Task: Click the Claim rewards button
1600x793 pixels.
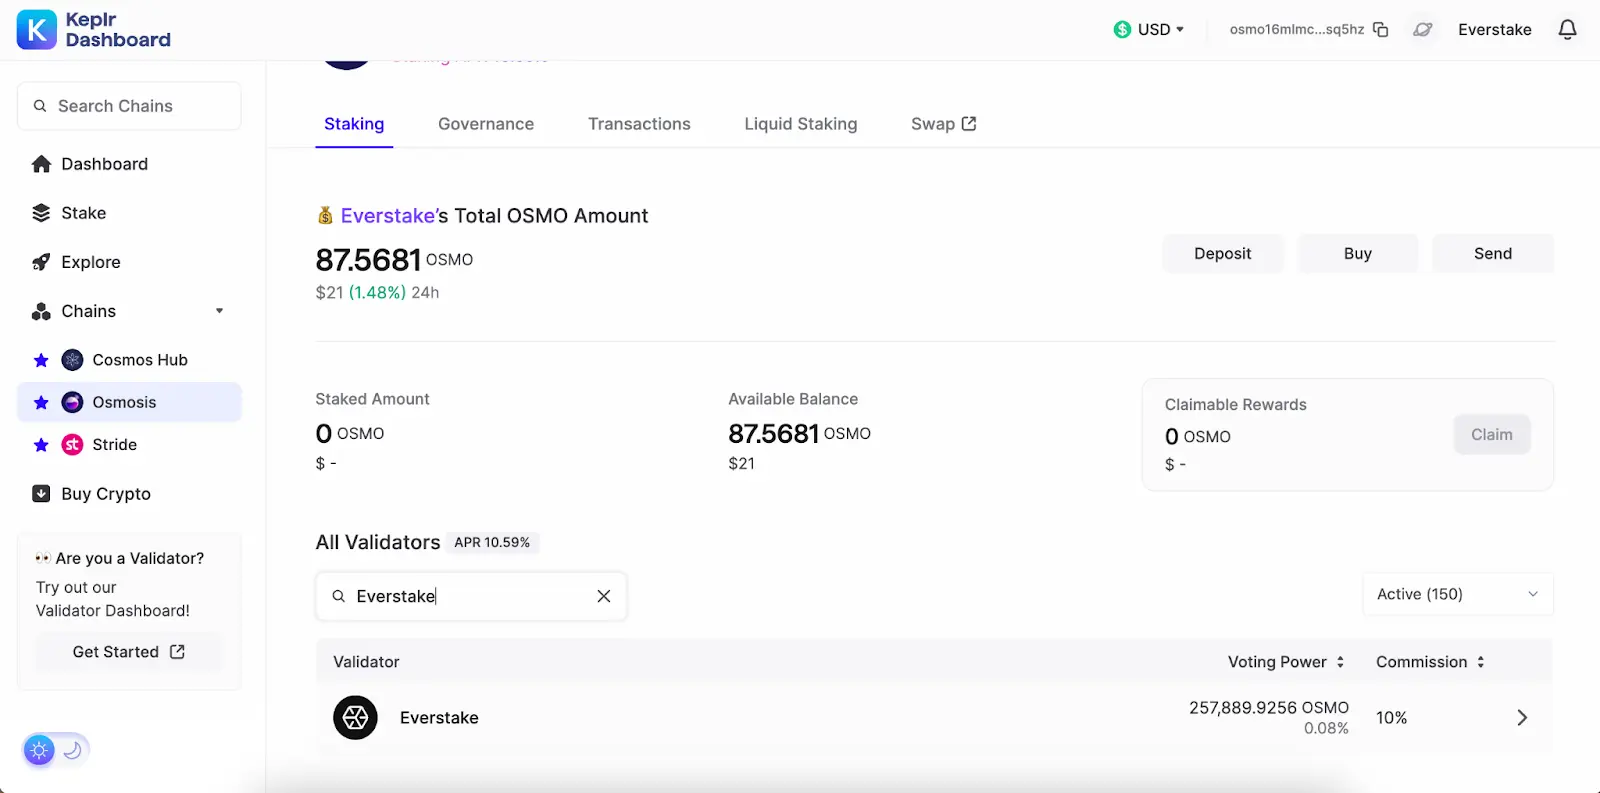Action: (1492, 435)
